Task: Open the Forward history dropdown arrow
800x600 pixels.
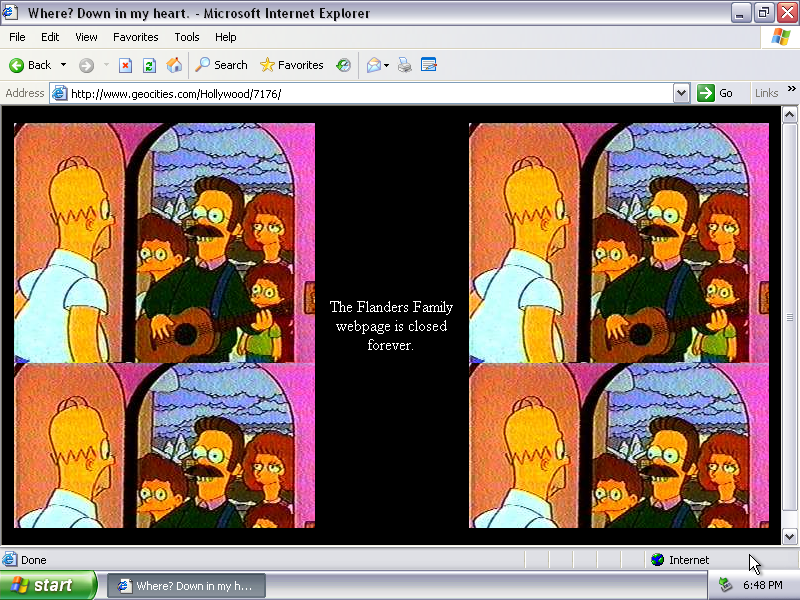Action: 106,65
